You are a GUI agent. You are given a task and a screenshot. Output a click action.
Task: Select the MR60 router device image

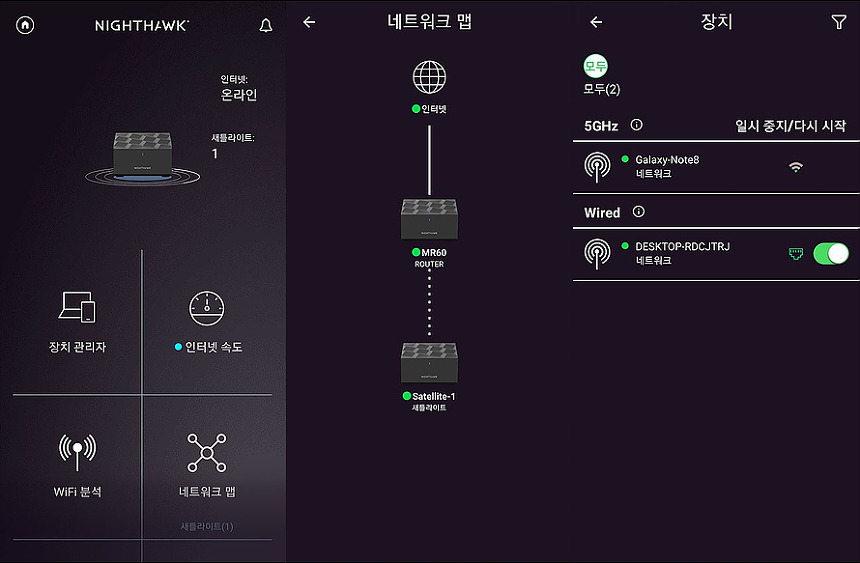(429, 219)
